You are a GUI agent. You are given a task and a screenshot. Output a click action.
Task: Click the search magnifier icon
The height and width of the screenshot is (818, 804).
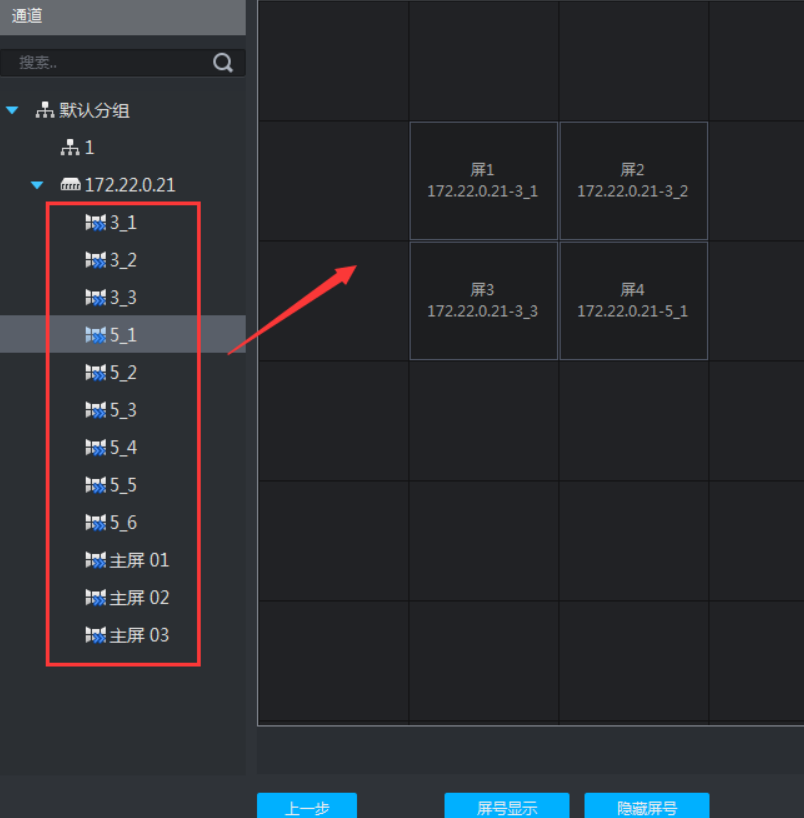(x=222, y=62)
